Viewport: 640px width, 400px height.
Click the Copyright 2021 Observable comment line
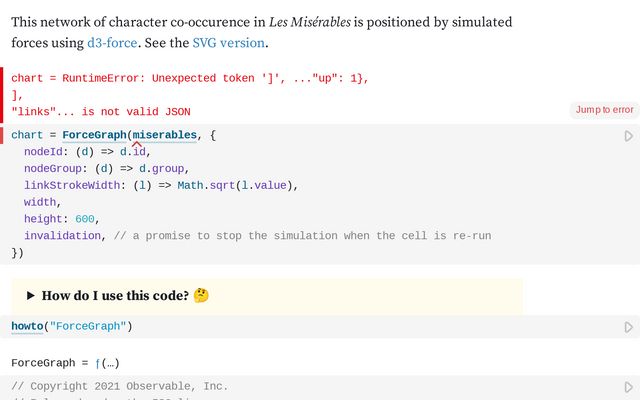tap(120, 386)
